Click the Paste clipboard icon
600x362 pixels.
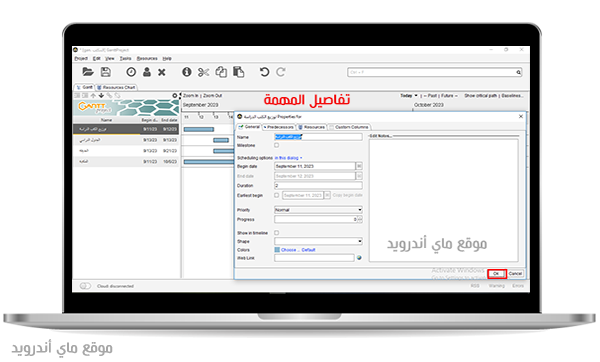(x=238, y=72)
